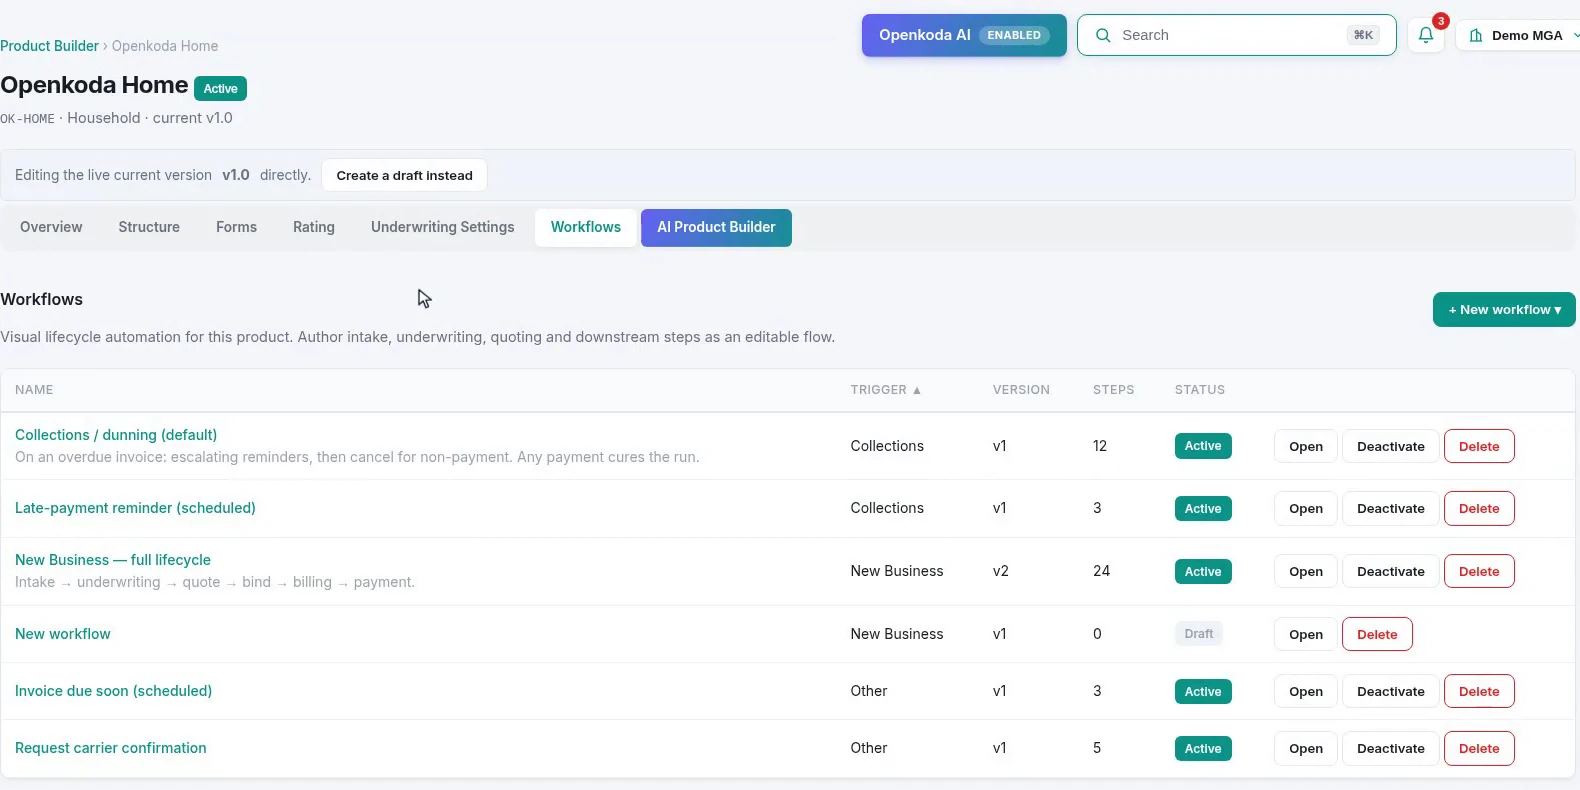
Task: Click the Demo MGA building icon
Action: pyautogui.click(x=1476, y=35)
